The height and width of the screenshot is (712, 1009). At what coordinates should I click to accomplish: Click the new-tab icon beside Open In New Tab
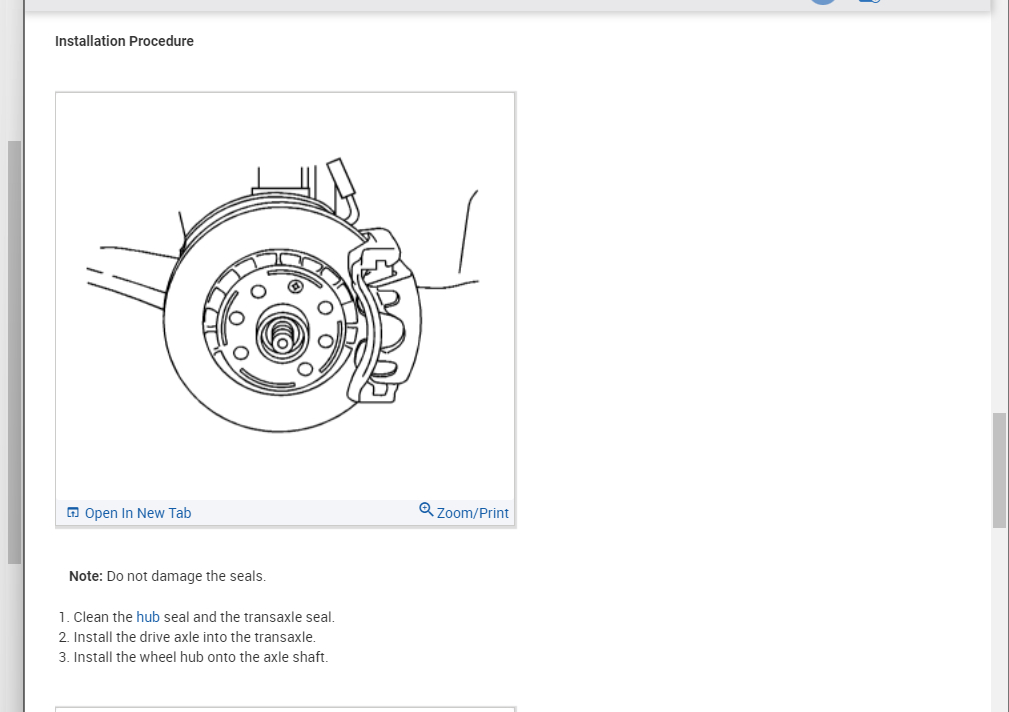[x=73, y=513]
